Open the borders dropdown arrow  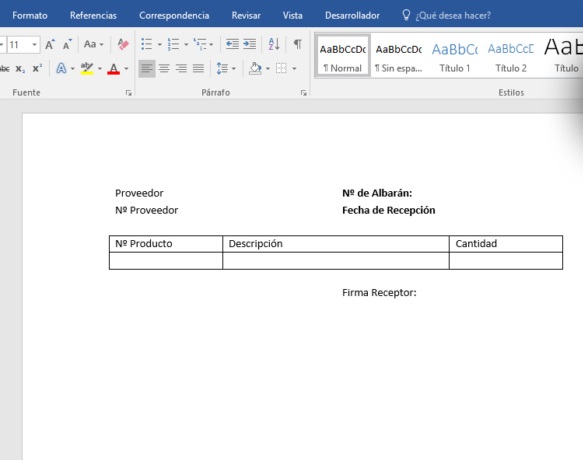point(294,69)
